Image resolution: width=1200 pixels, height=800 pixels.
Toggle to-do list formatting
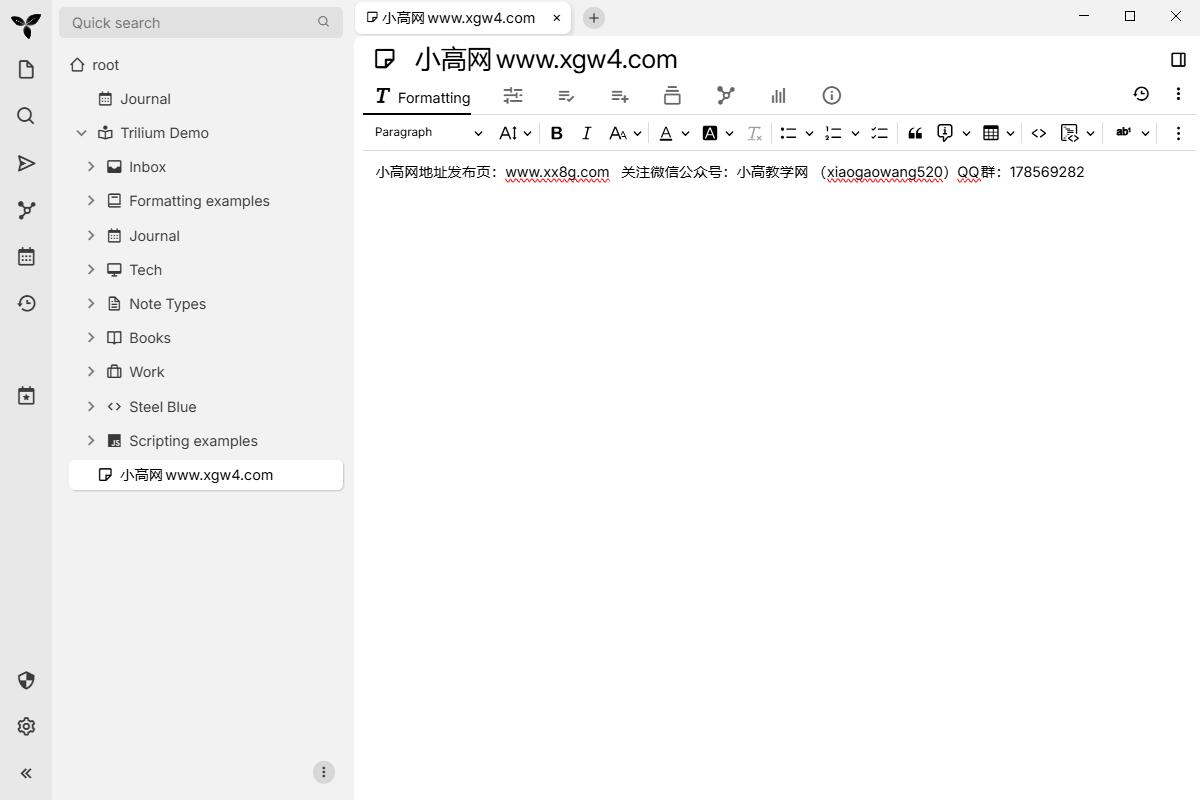[879, 133]
